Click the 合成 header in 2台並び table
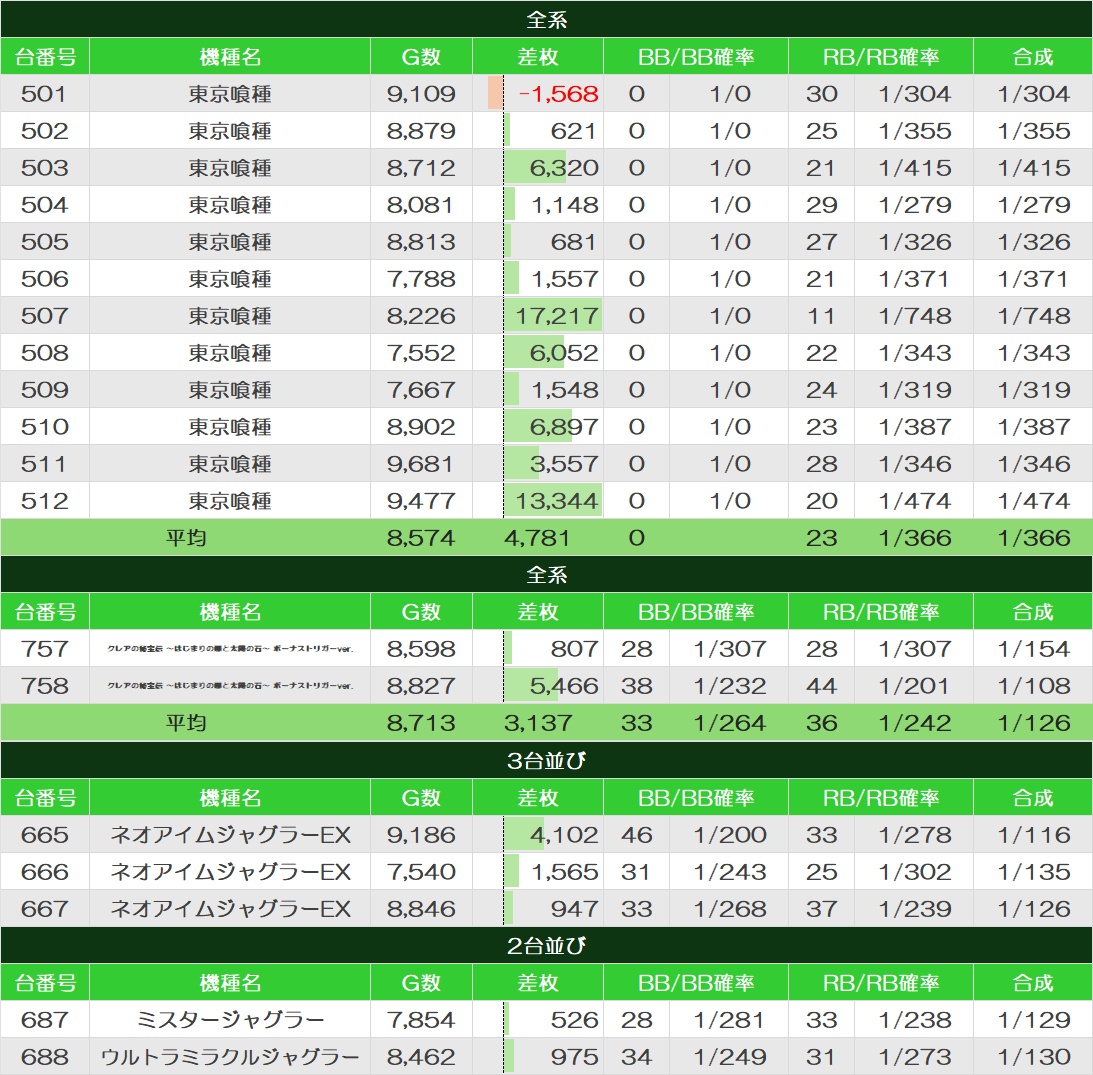1093x1075 pixels. point(1032,982)
